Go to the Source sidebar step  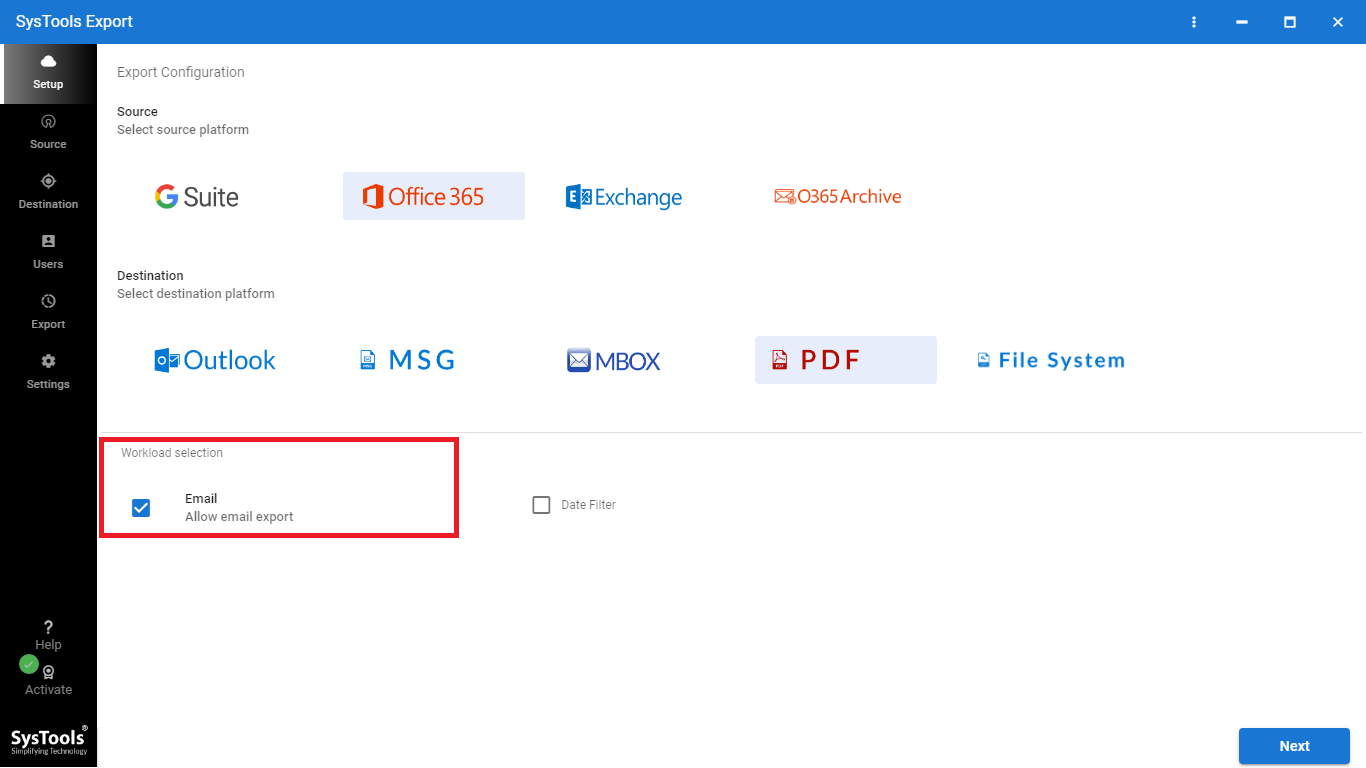click(x=48, y=131)
